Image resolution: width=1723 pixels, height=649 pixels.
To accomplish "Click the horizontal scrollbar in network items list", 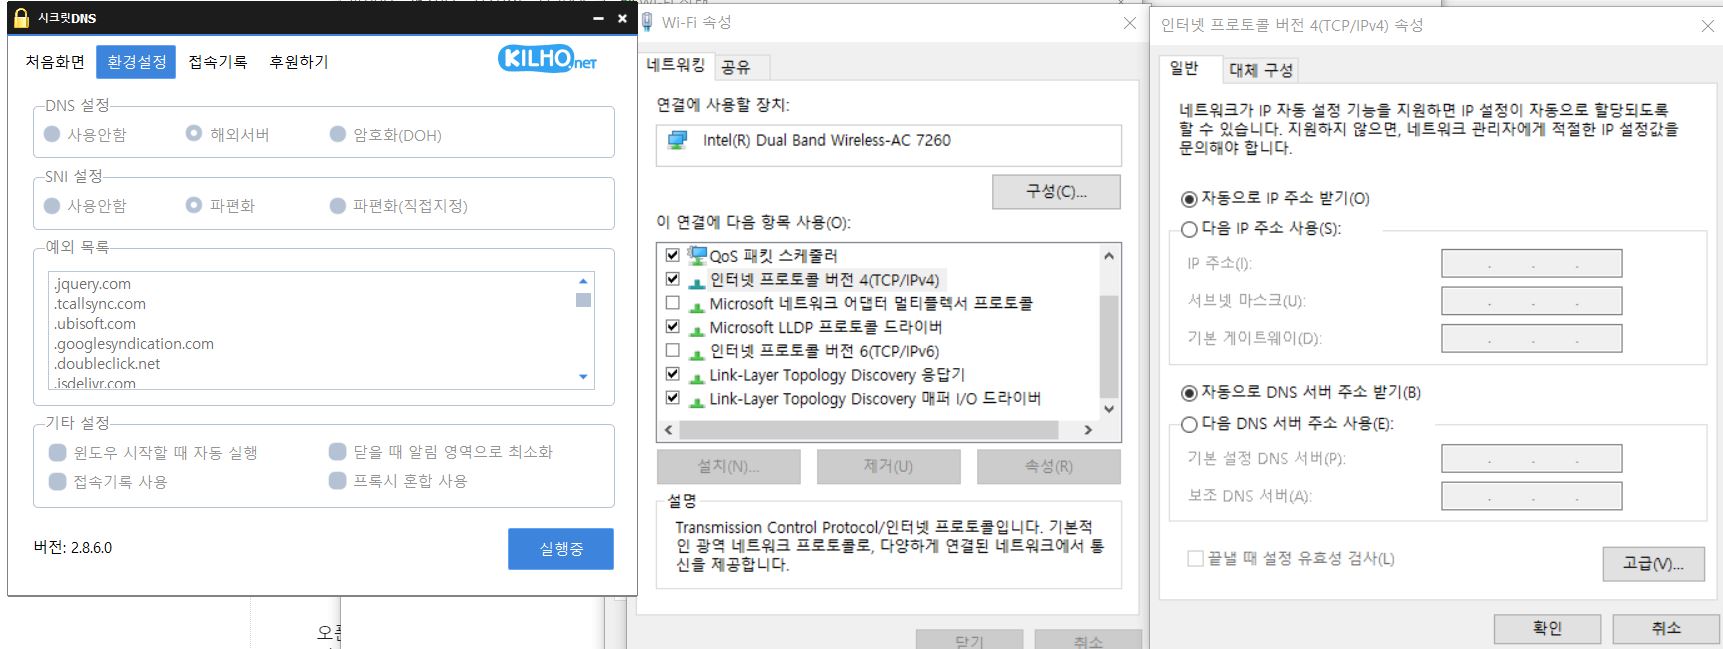I will pyautogui.click(x=867, y=430).
